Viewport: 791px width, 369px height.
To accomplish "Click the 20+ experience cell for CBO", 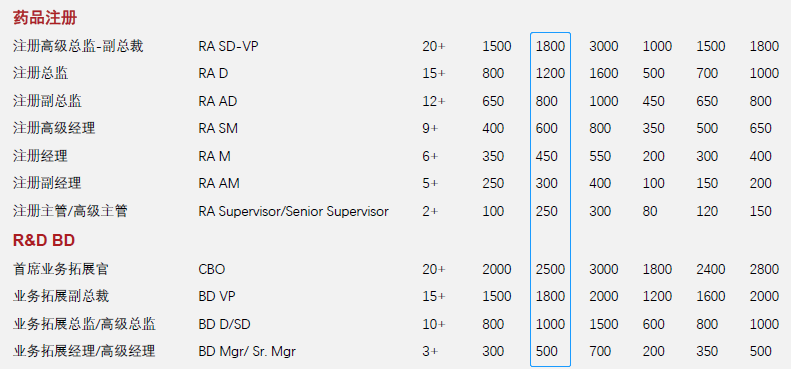I will click(434, 270).
